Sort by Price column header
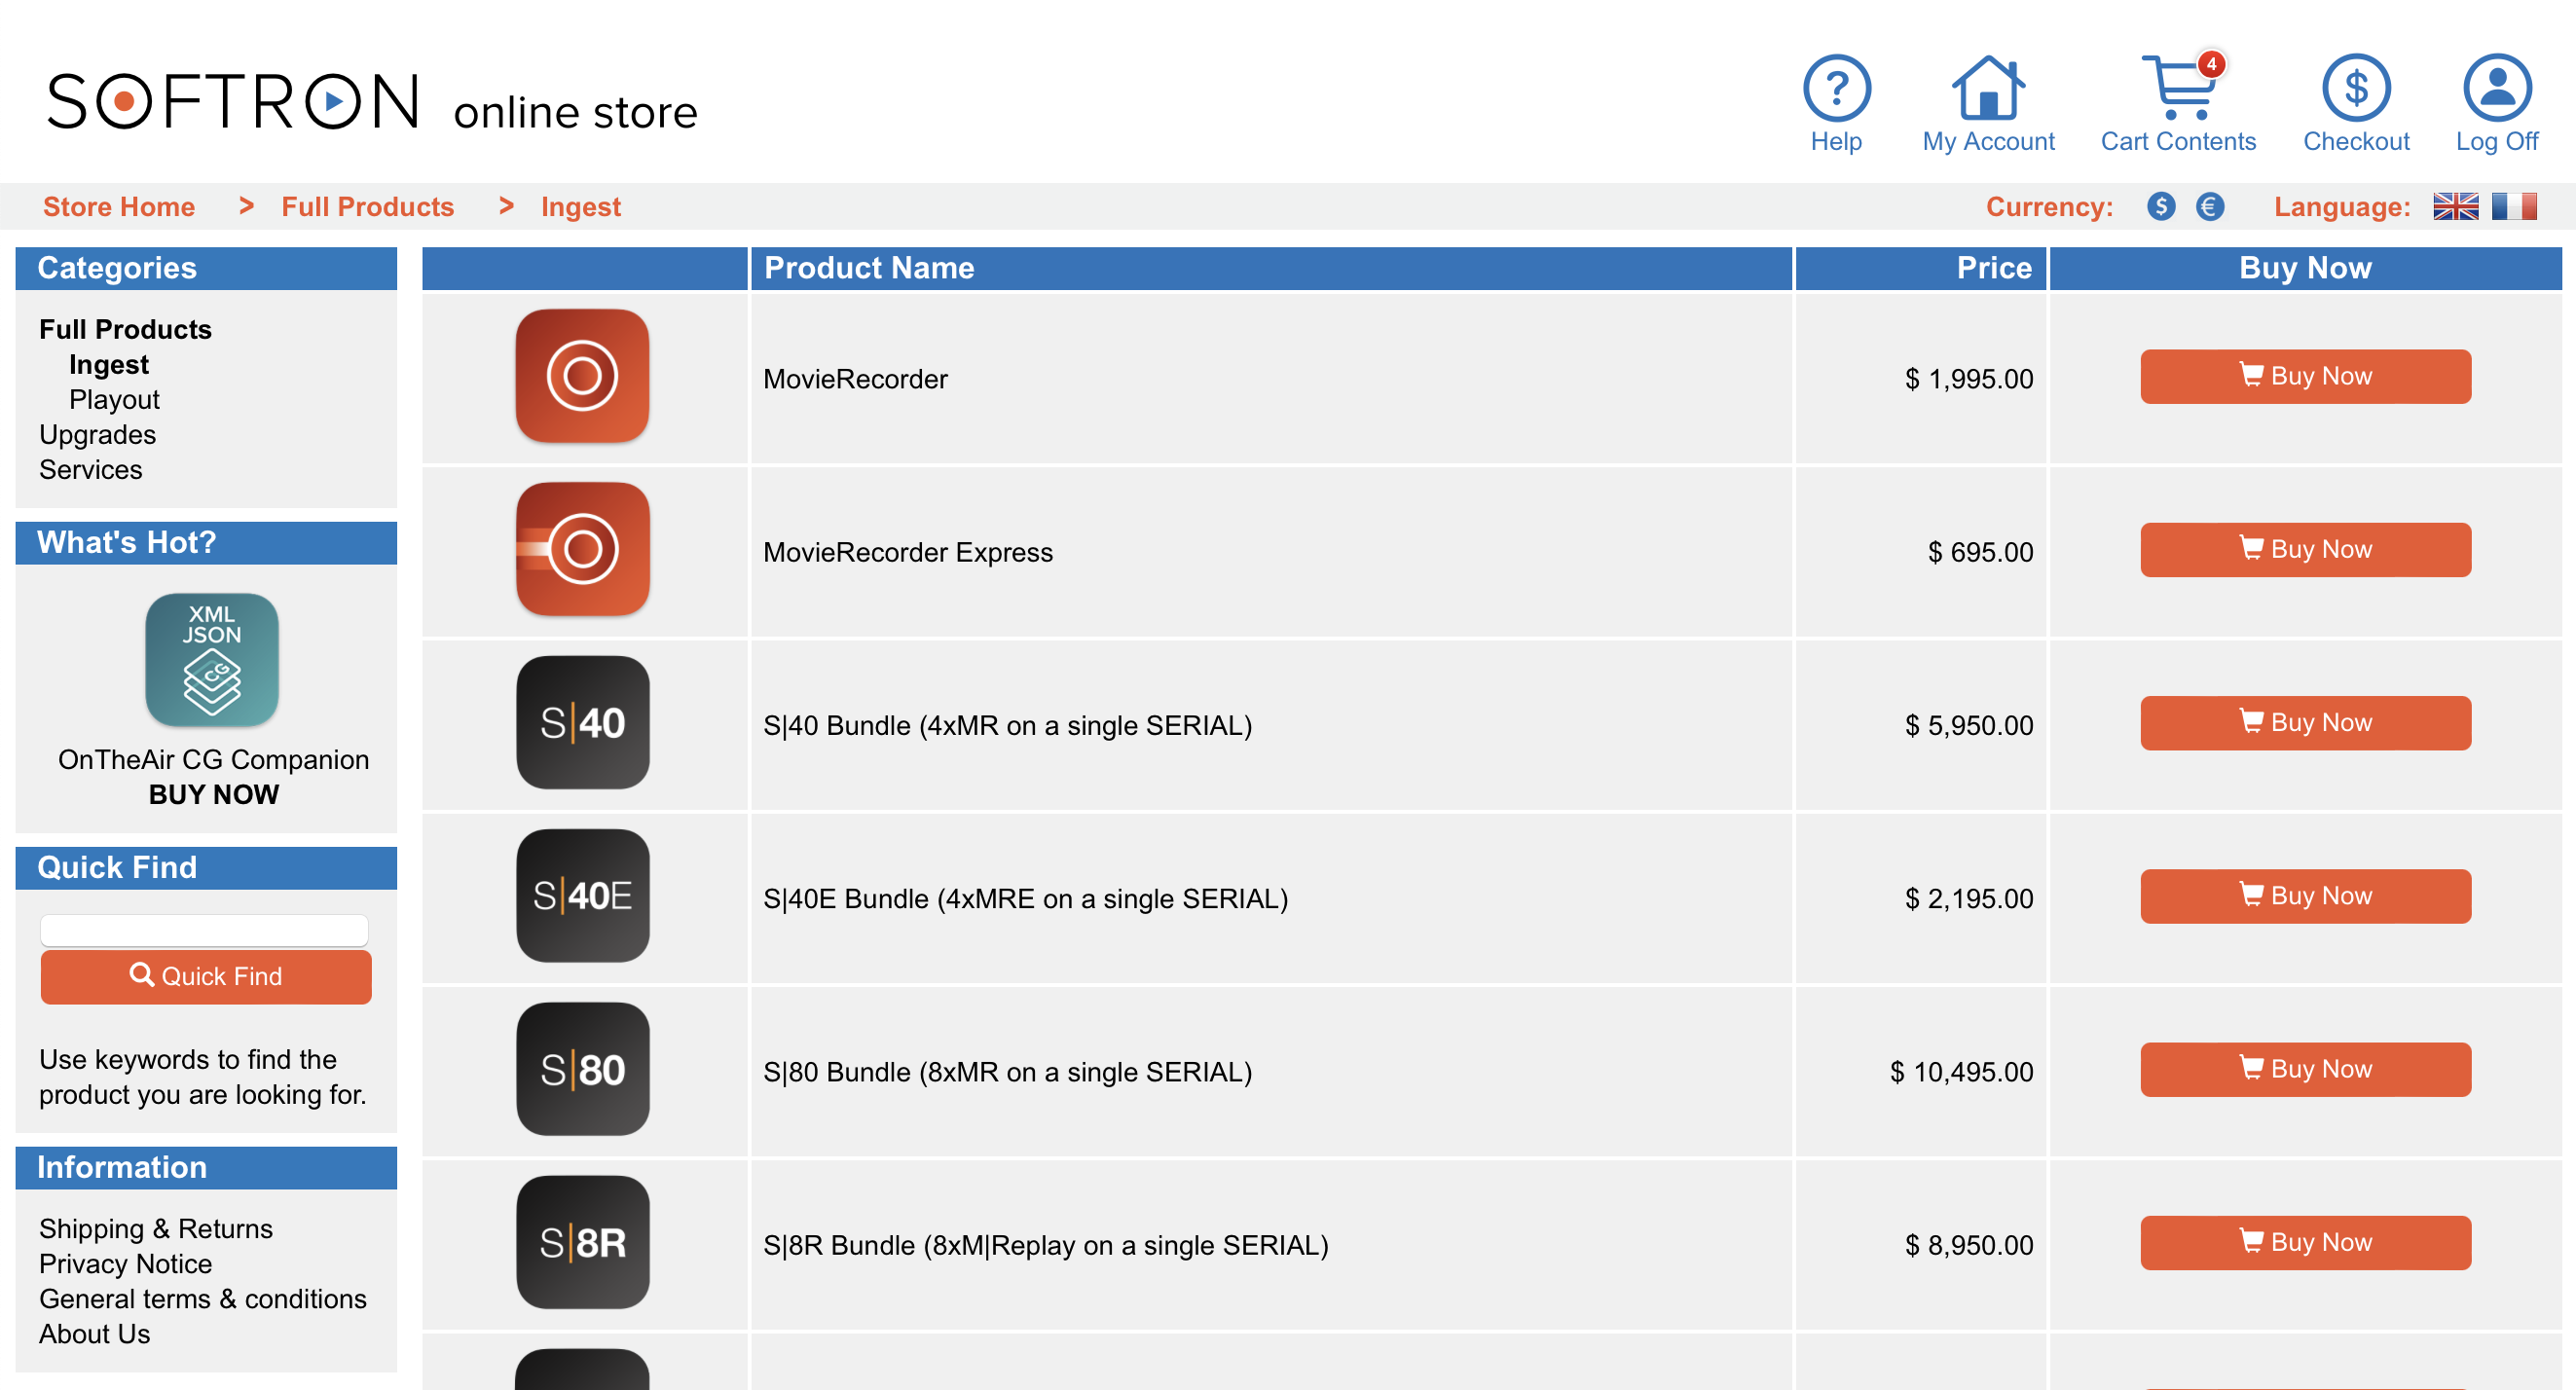The image size is (2576, 1390). point(1994,268)
